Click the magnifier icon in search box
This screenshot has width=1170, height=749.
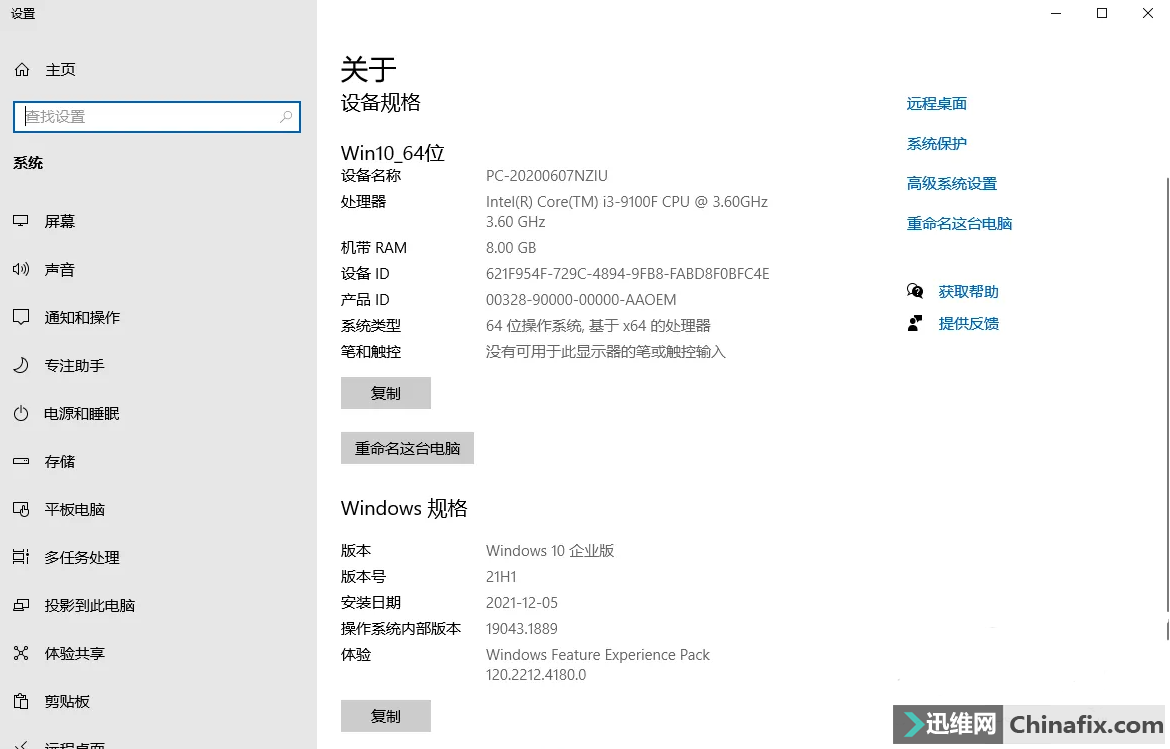[x=286, y=116]
